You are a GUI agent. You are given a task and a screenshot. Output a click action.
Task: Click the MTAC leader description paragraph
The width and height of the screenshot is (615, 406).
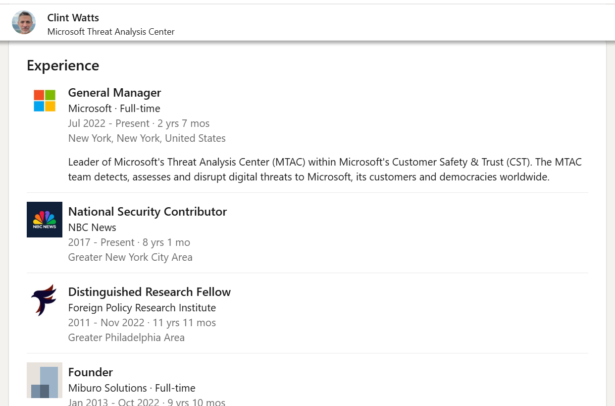point(325,169)
